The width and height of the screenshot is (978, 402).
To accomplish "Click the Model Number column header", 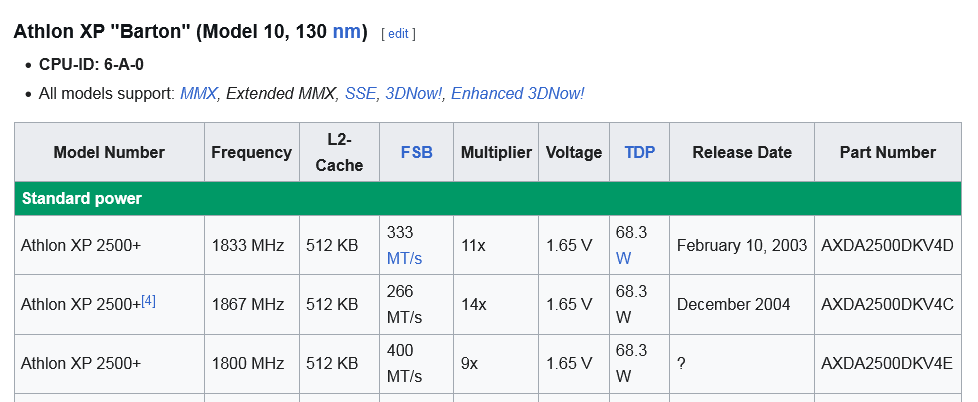I will tap(109, 152).
